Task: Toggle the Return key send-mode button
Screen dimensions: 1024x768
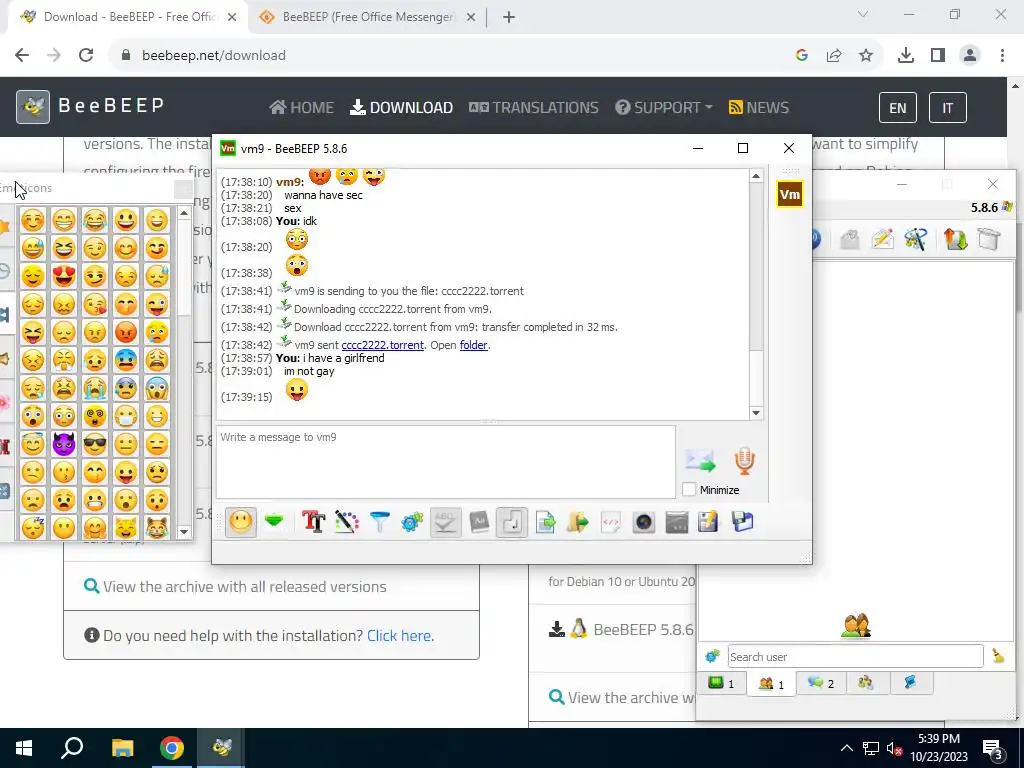Action: [x=512, y=522]
